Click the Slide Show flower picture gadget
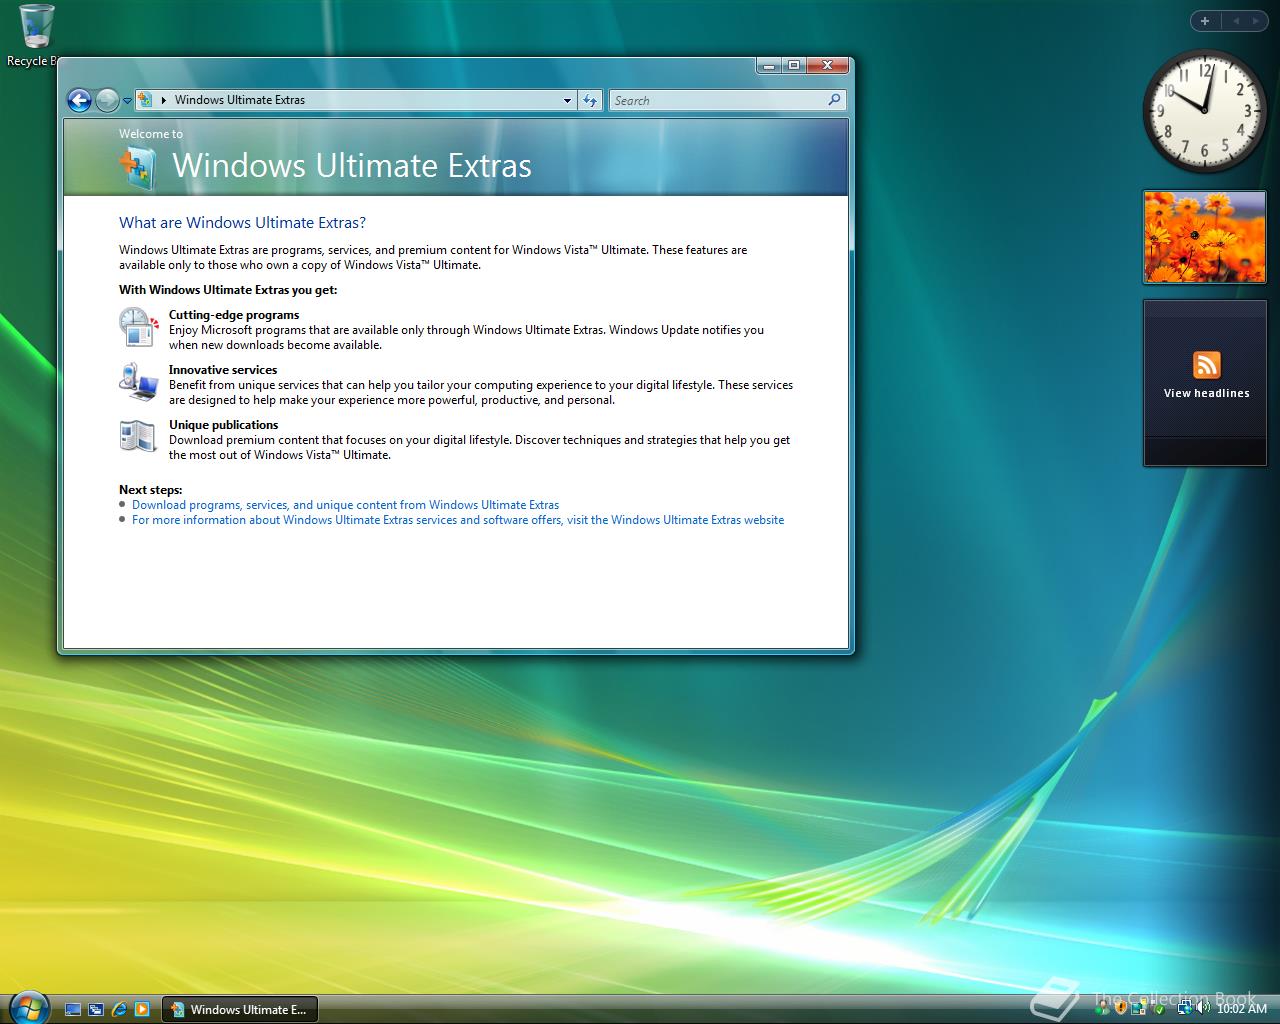Image resolution: width=1280 pixels, height=1024 pixels. point(1205,237)
